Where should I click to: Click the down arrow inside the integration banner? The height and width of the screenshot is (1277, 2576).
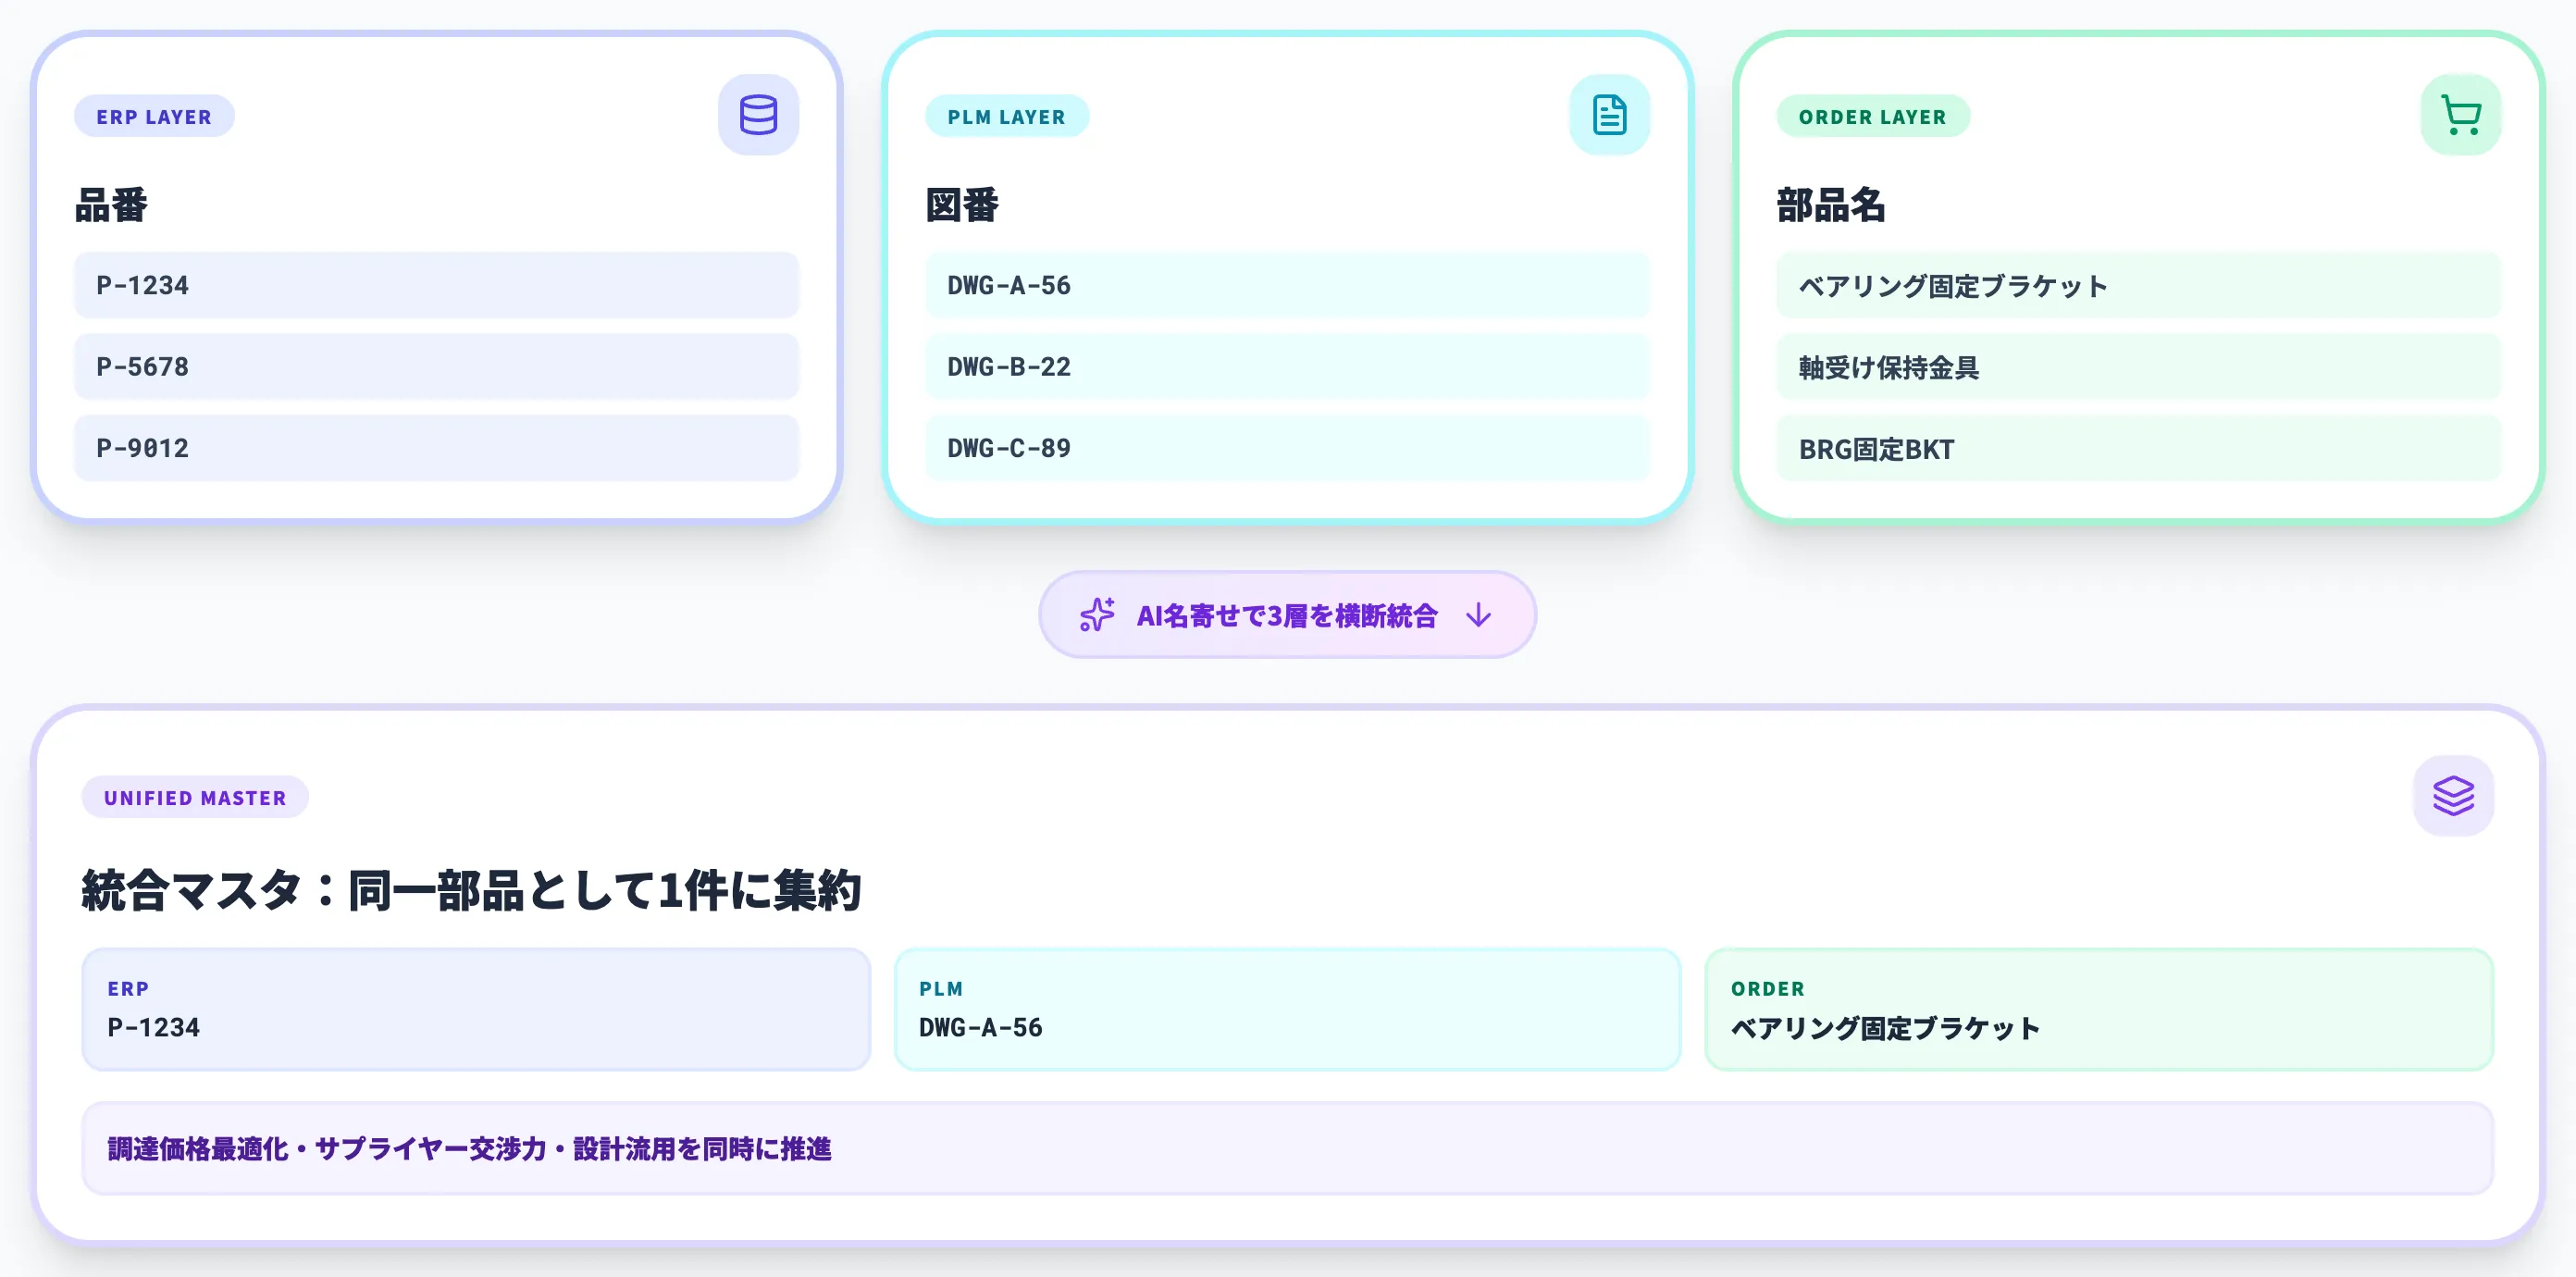[1477, 617]
